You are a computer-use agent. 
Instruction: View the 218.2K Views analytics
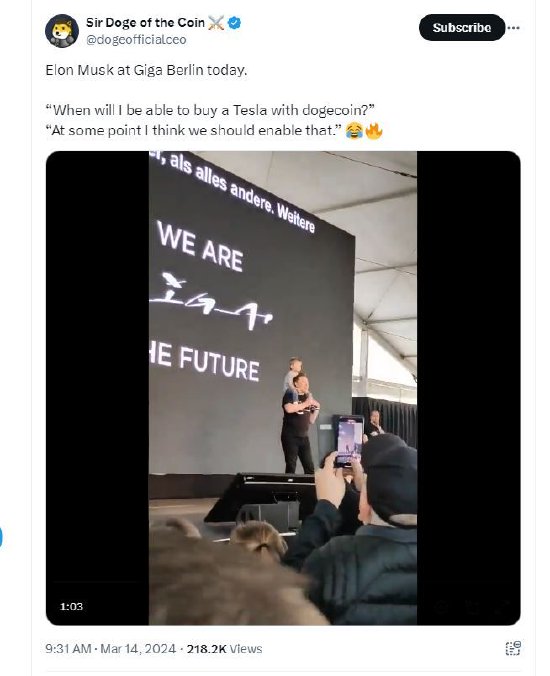[x=224, y=649]
